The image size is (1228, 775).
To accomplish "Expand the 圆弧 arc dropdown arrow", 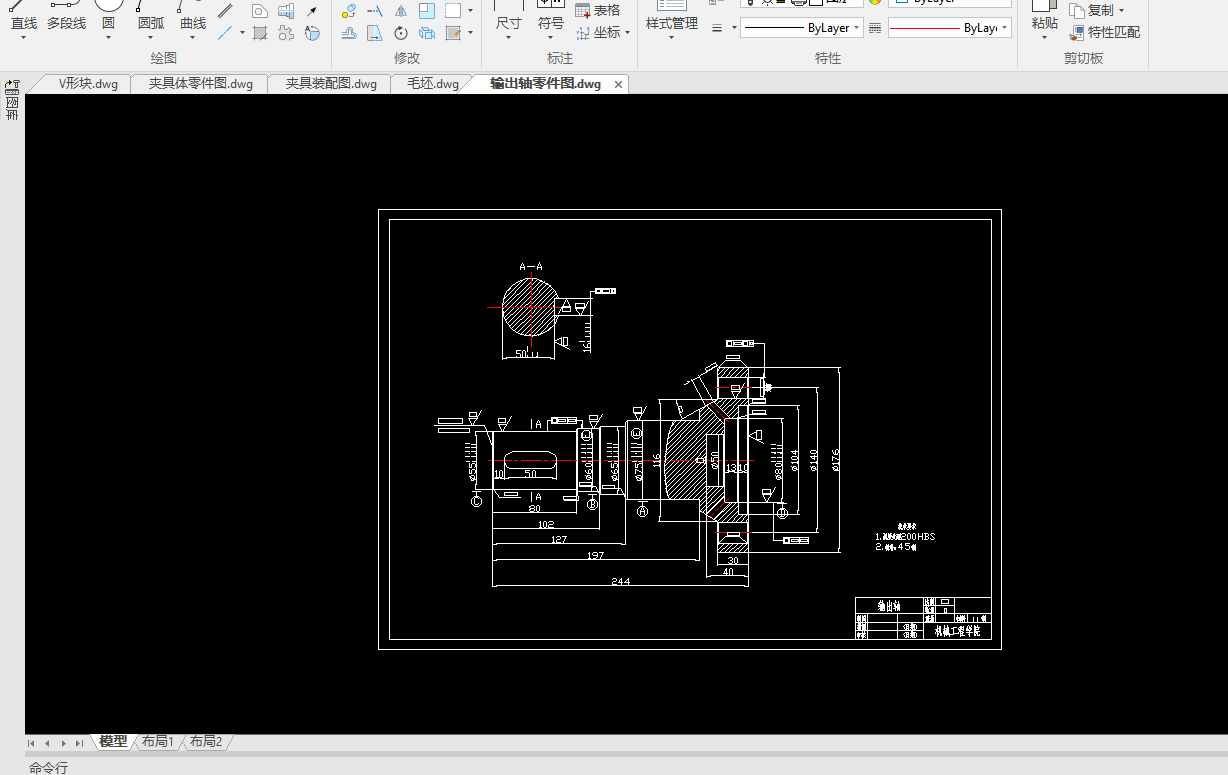I will tap(150, 38).
